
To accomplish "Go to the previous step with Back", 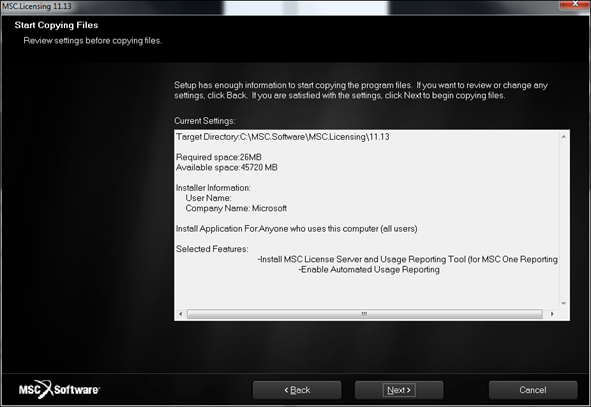I will (x=297, y=390).
